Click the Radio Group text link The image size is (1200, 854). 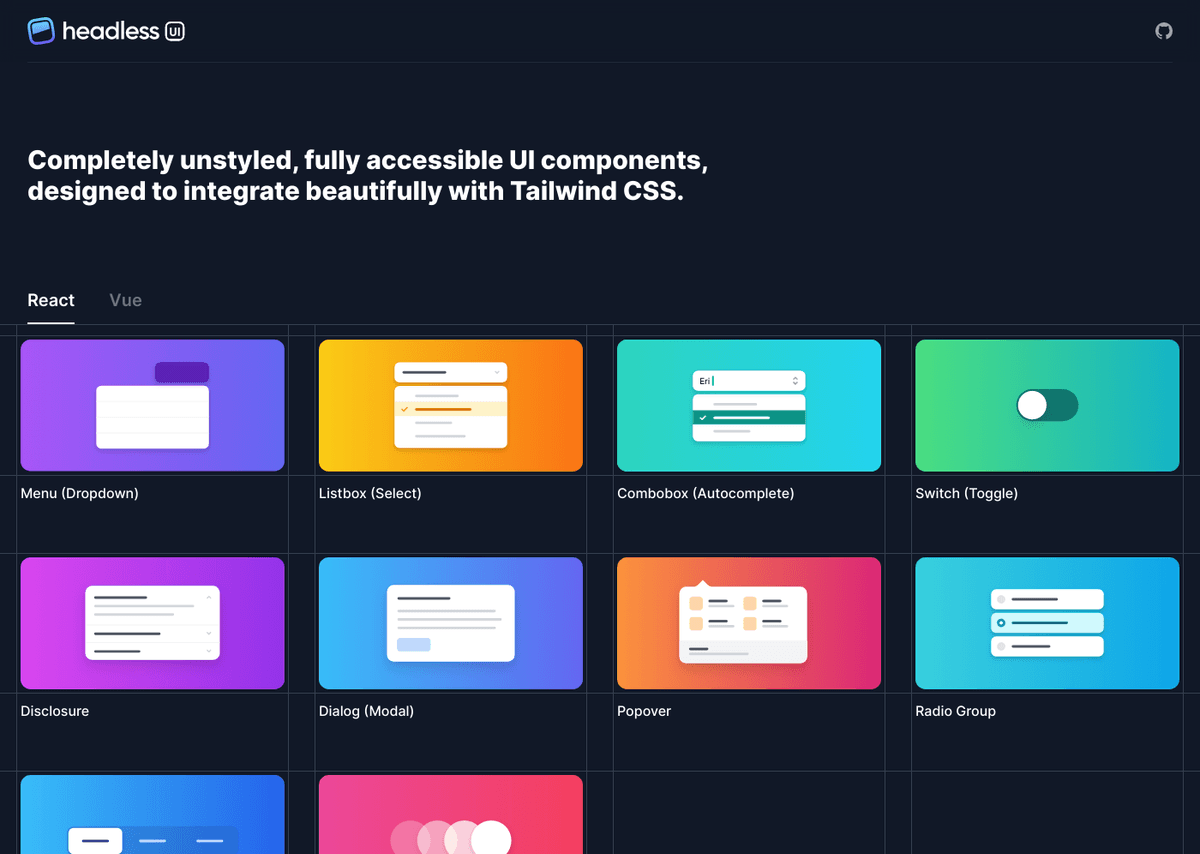(956, 711)
